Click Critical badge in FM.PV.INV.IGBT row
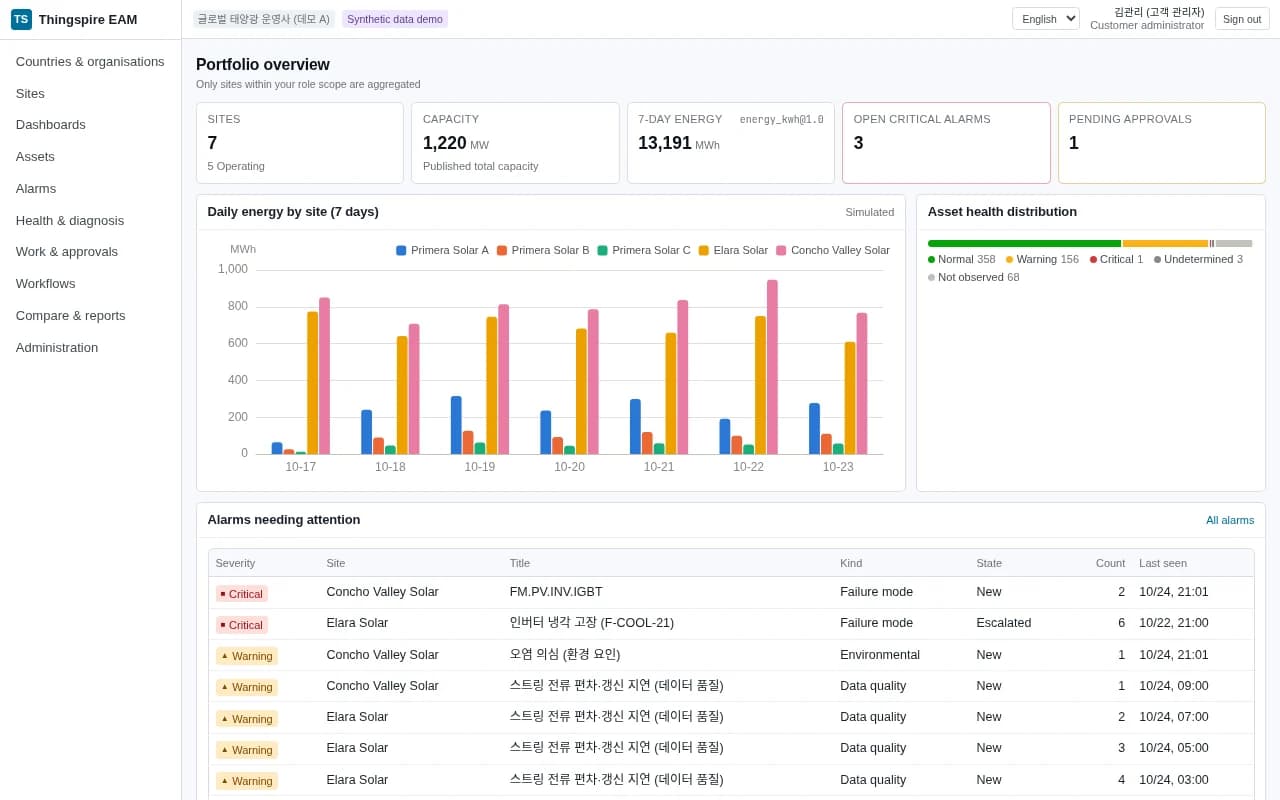 (x=242, y=593)
